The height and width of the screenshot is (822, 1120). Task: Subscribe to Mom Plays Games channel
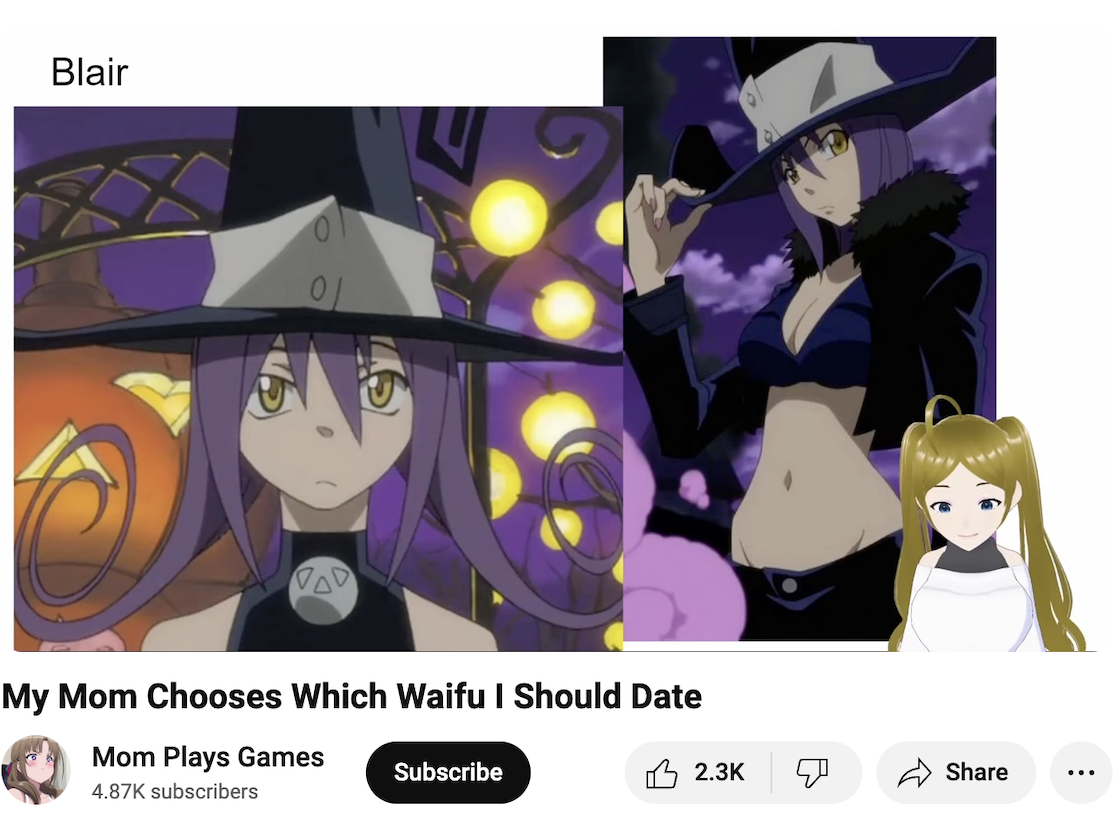pos(448,772)
